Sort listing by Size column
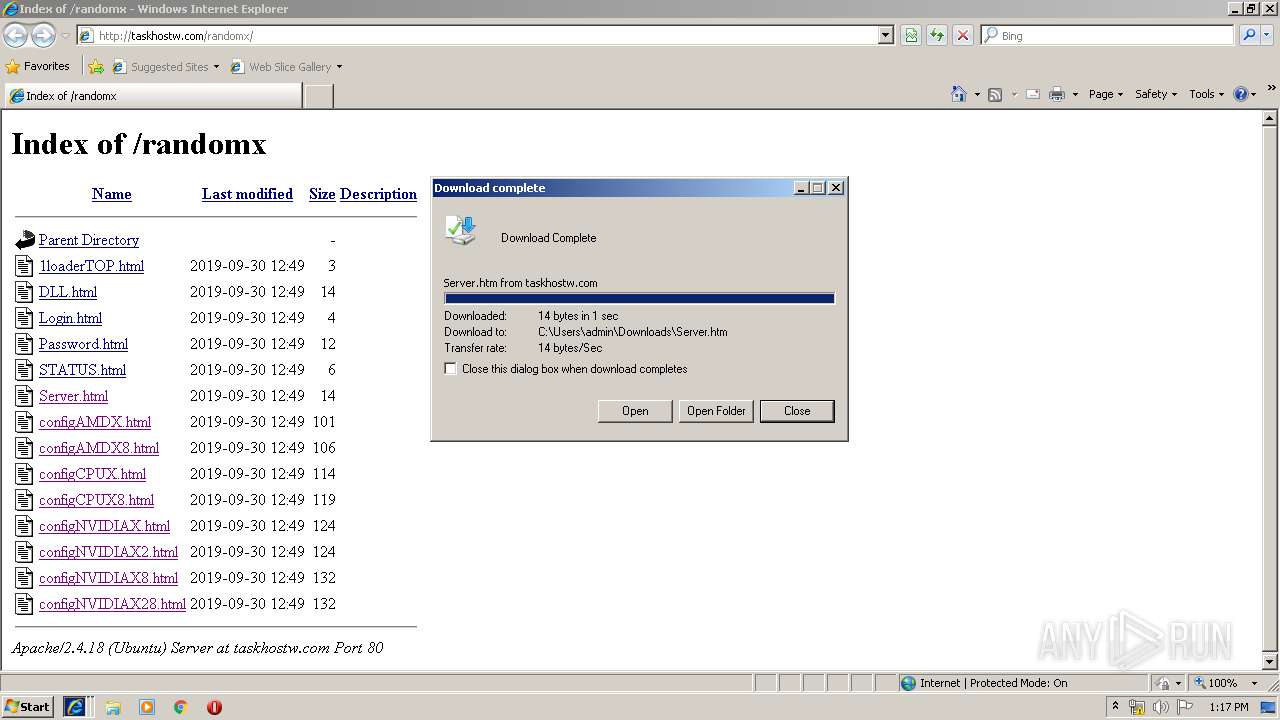1280x720 pixels. click(322, 194)
